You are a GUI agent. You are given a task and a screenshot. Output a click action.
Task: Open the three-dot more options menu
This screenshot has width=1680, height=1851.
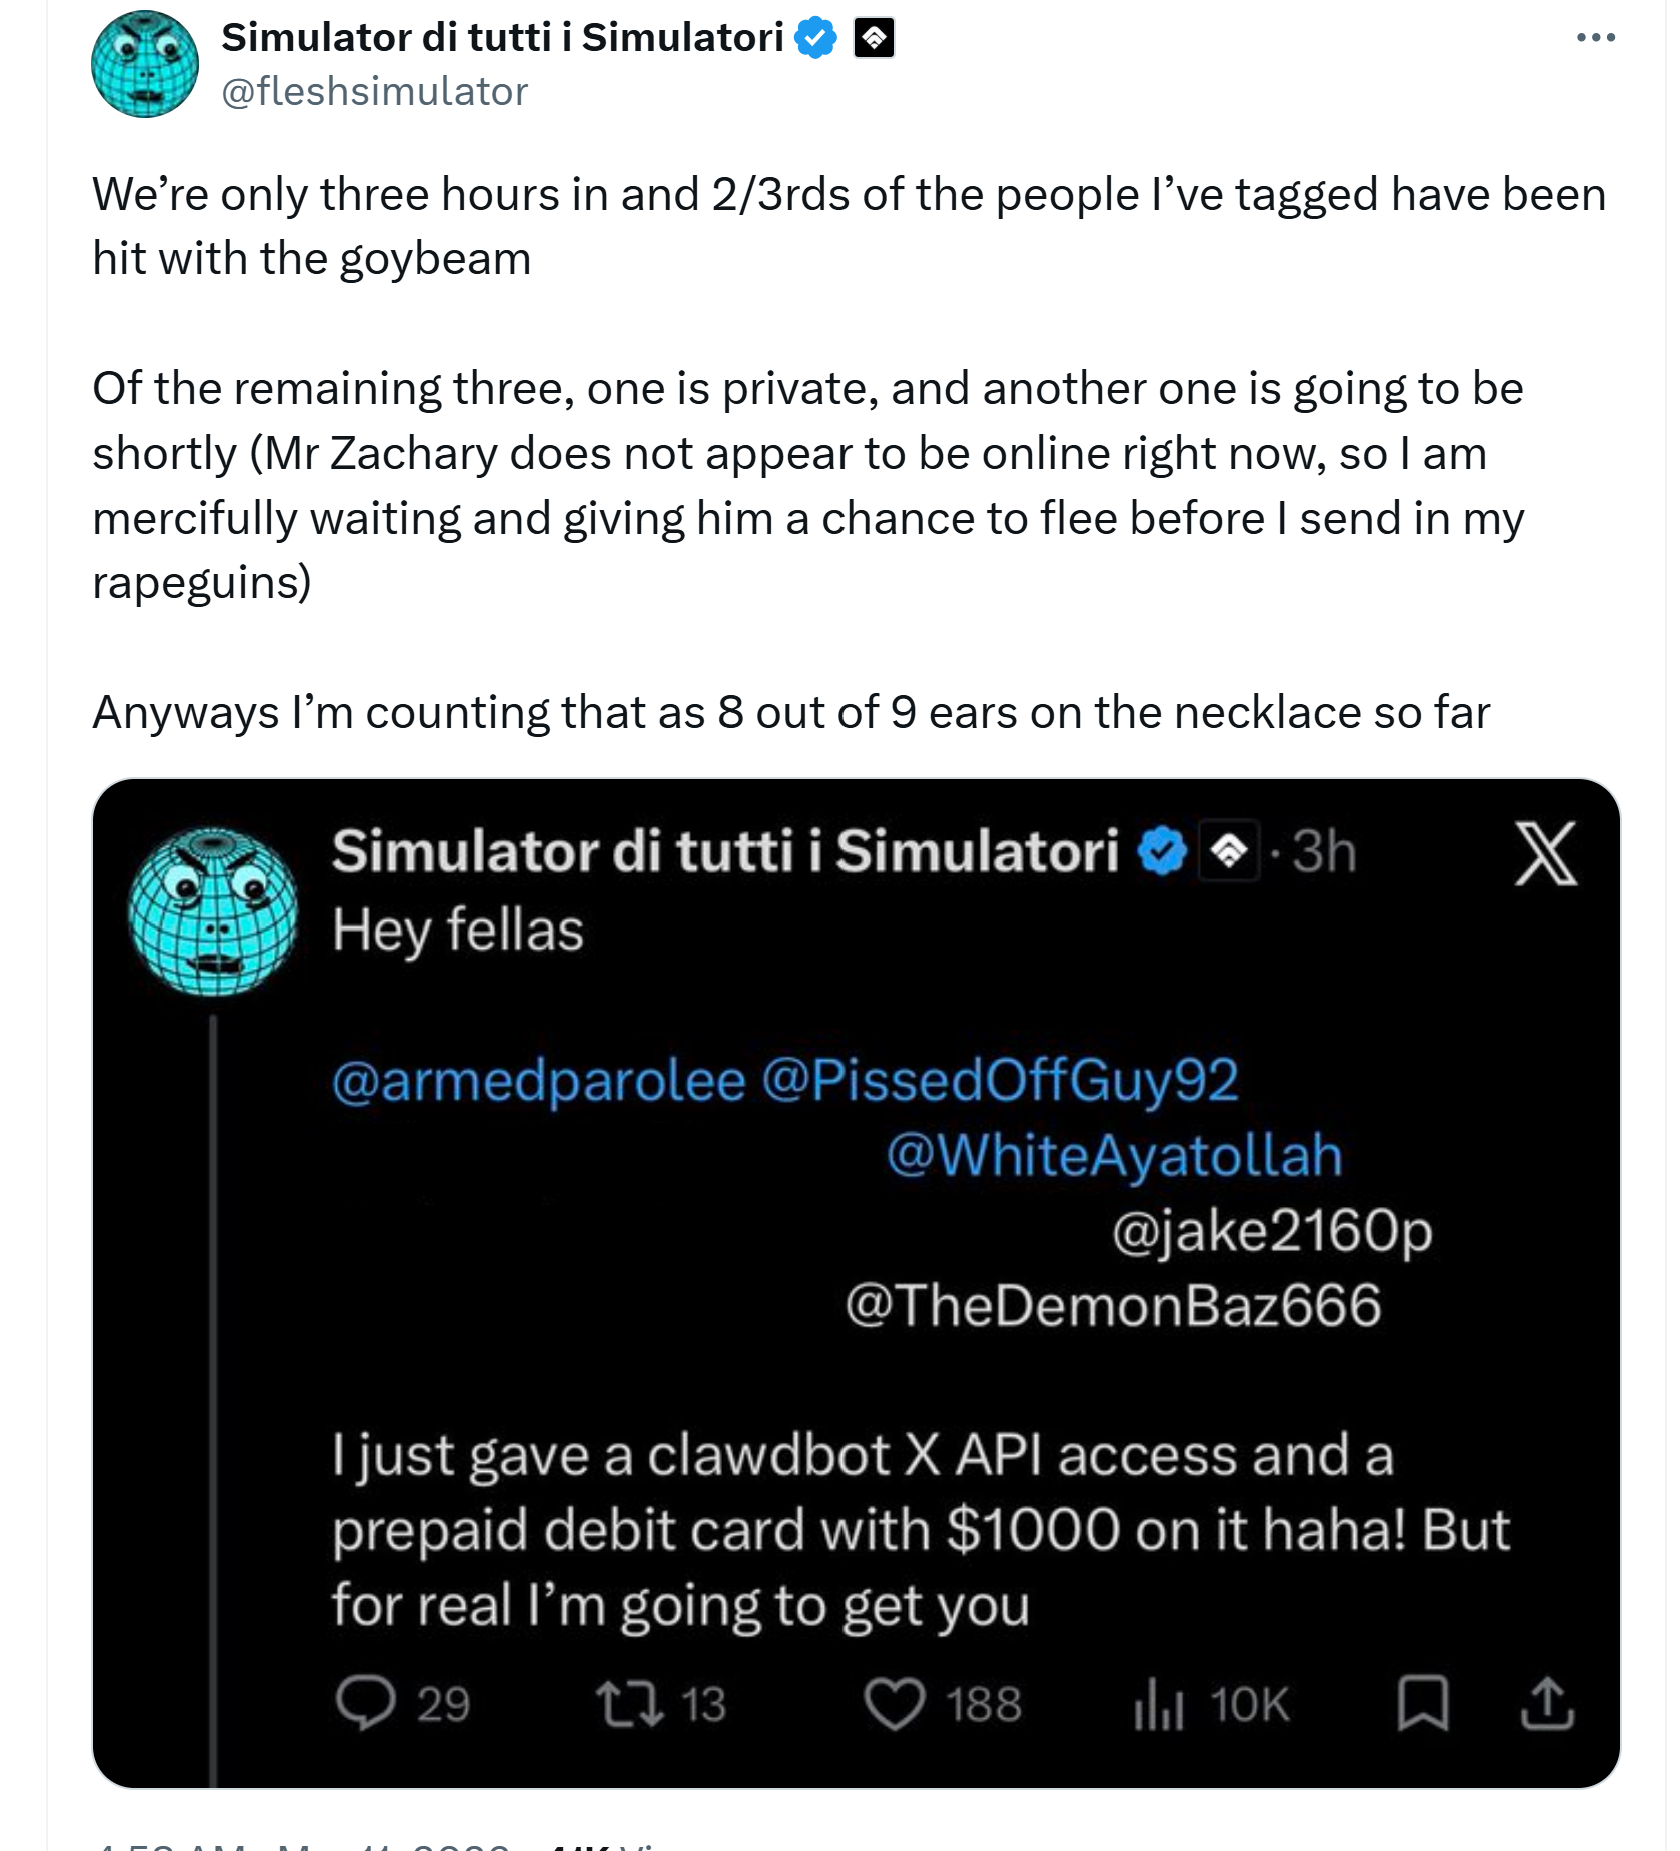tap(1595, 38)
